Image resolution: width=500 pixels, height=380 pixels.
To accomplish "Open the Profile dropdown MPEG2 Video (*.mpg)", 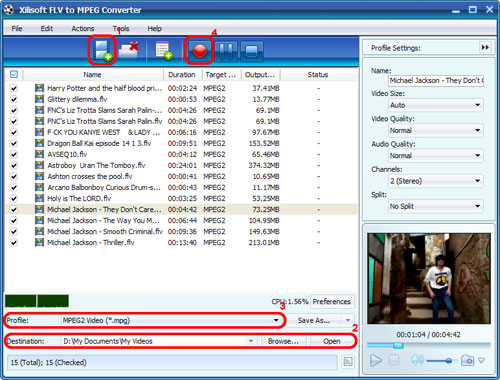I will click(171, 320).
